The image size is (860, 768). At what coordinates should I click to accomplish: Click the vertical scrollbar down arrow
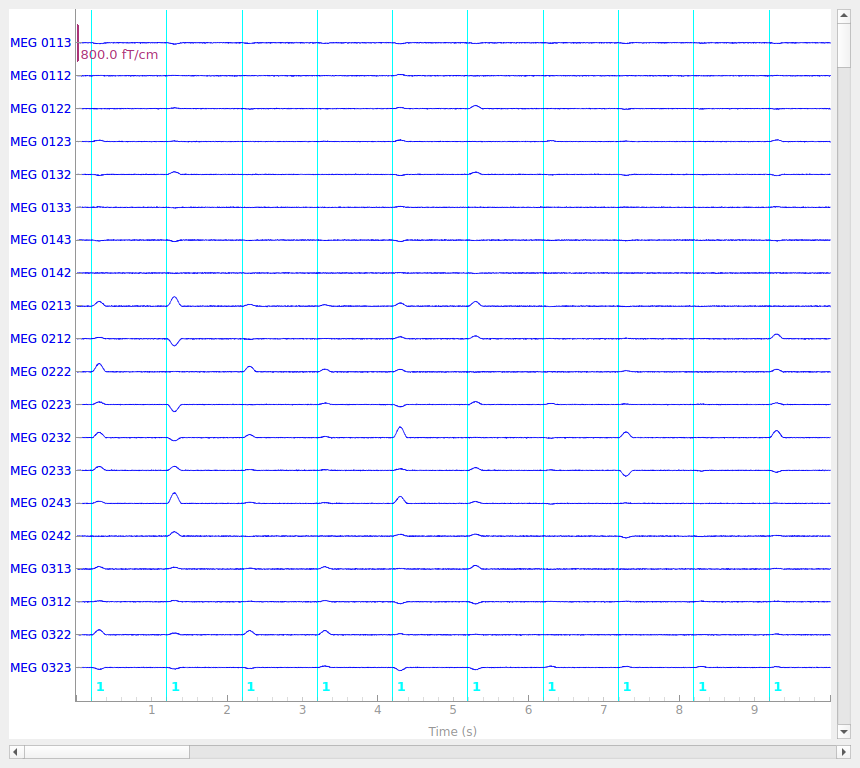tap(844, 732)
